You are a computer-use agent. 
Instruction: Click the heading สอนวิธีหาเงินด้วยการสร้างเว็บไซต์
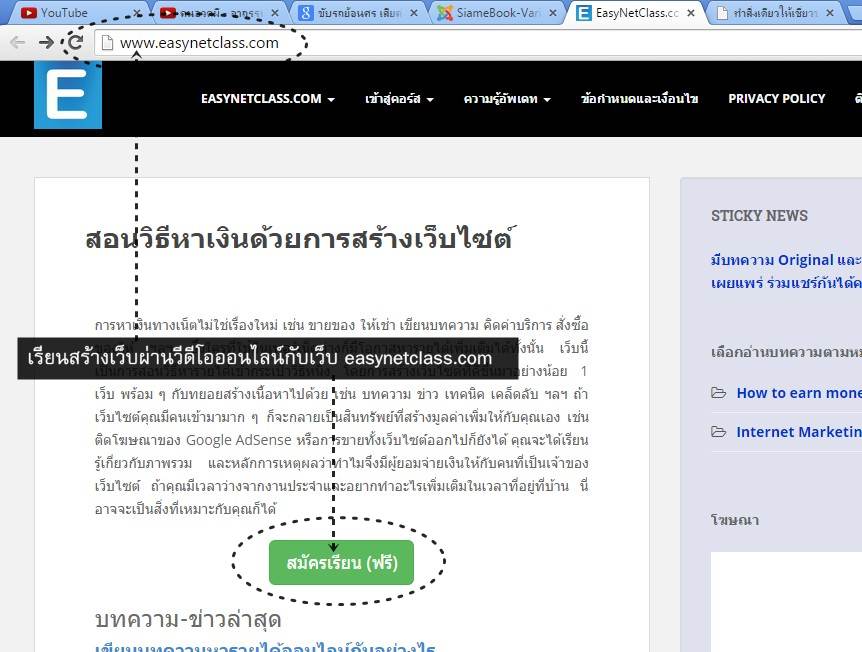coord(301,239)
